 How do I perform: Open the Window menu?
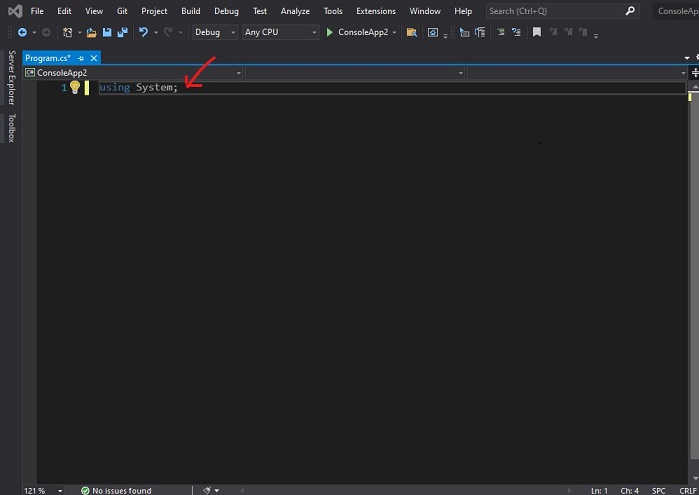(x=425, y=11)
